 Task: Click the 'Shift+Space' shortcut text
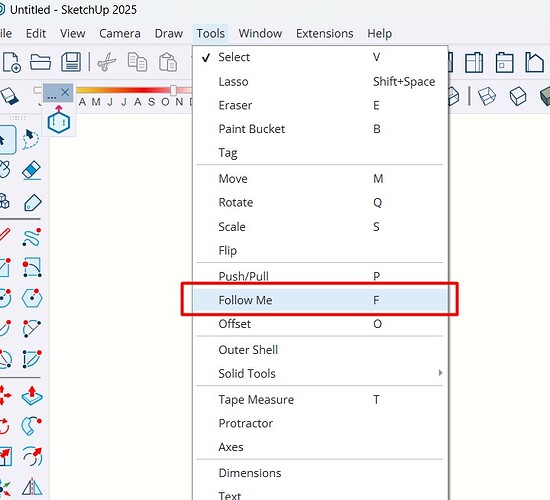point(404,82)
